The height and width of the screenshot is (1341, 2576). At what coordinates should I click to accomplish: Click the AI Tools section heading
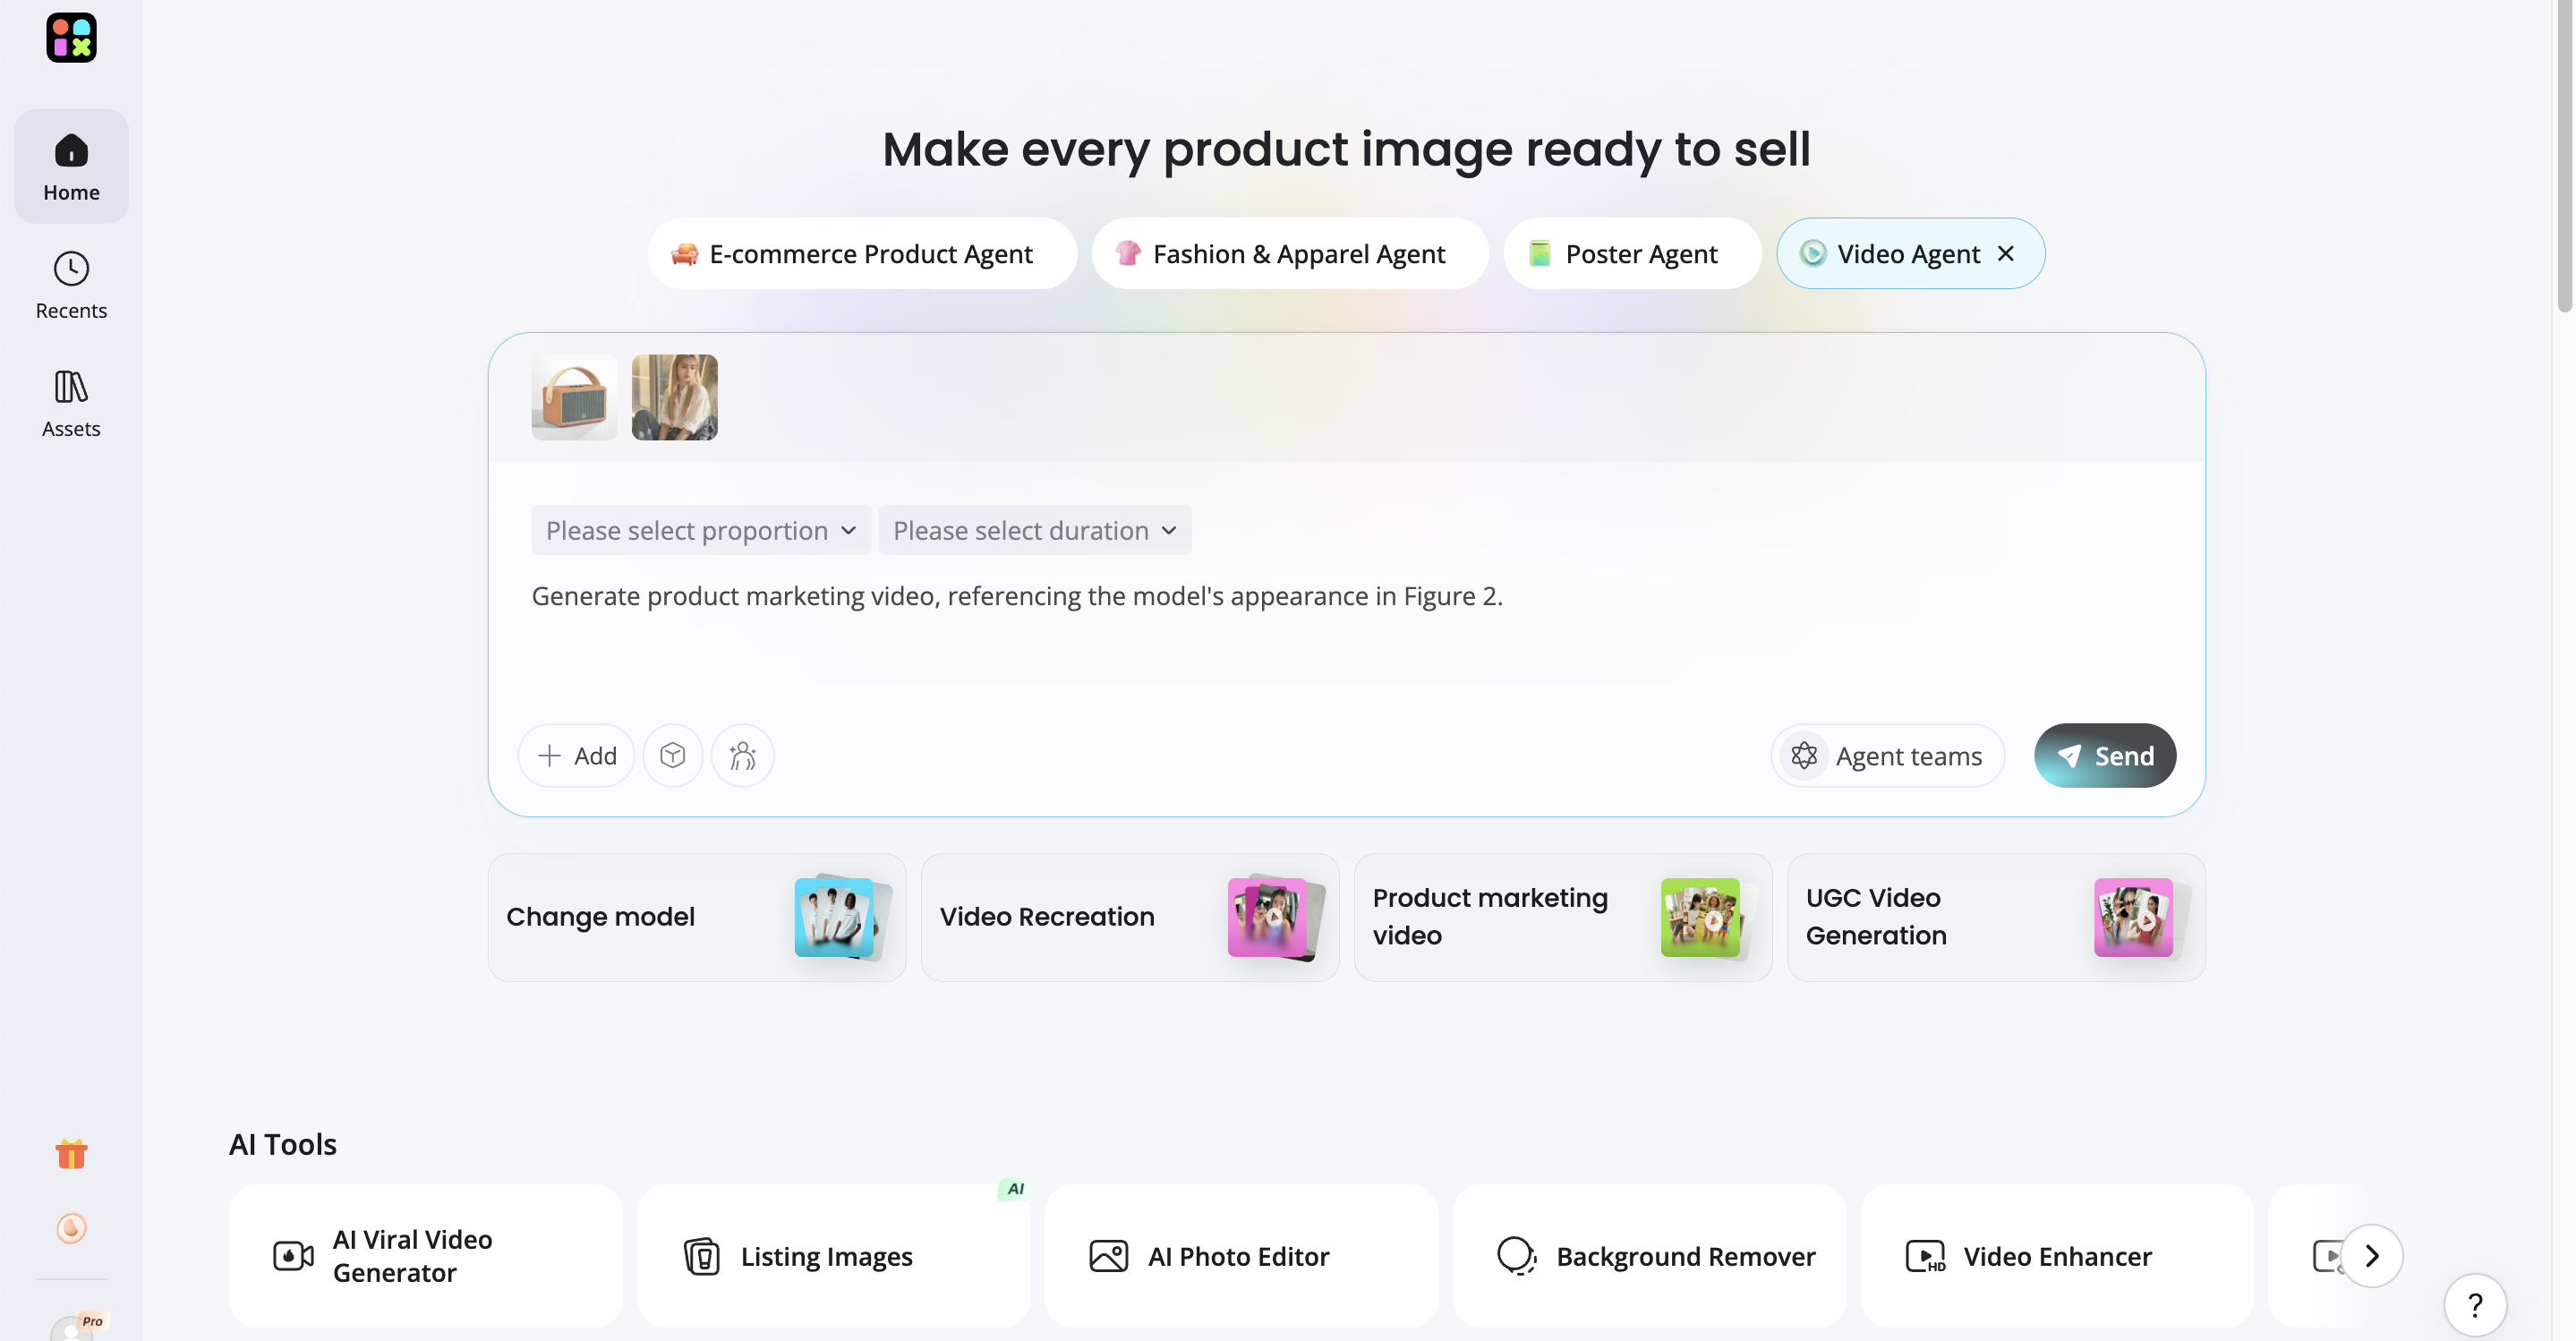(283, 1144)
